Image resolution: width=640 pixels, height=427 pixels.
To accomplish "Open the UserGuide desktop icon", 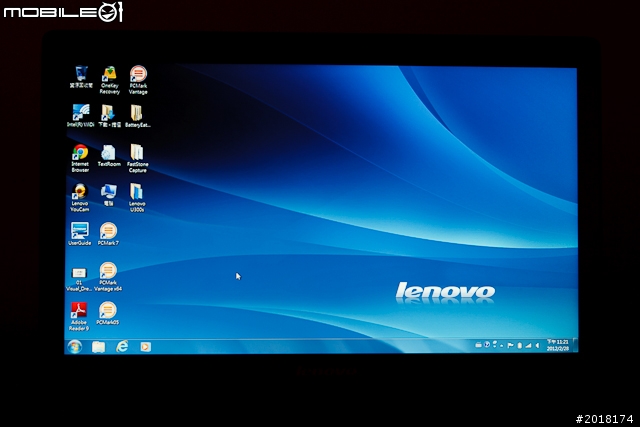I will [80, 234].
